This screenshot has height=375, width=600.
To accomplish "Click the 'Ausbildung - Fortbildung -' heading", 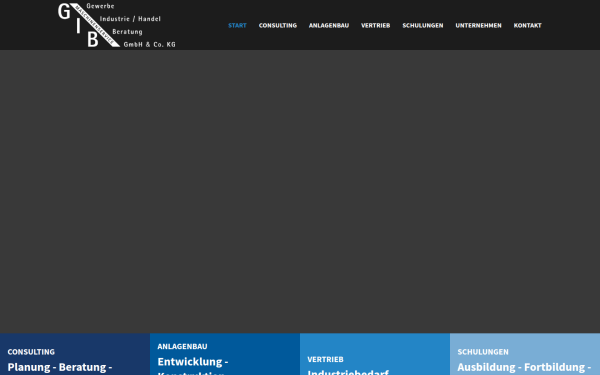I will point(524,367).
